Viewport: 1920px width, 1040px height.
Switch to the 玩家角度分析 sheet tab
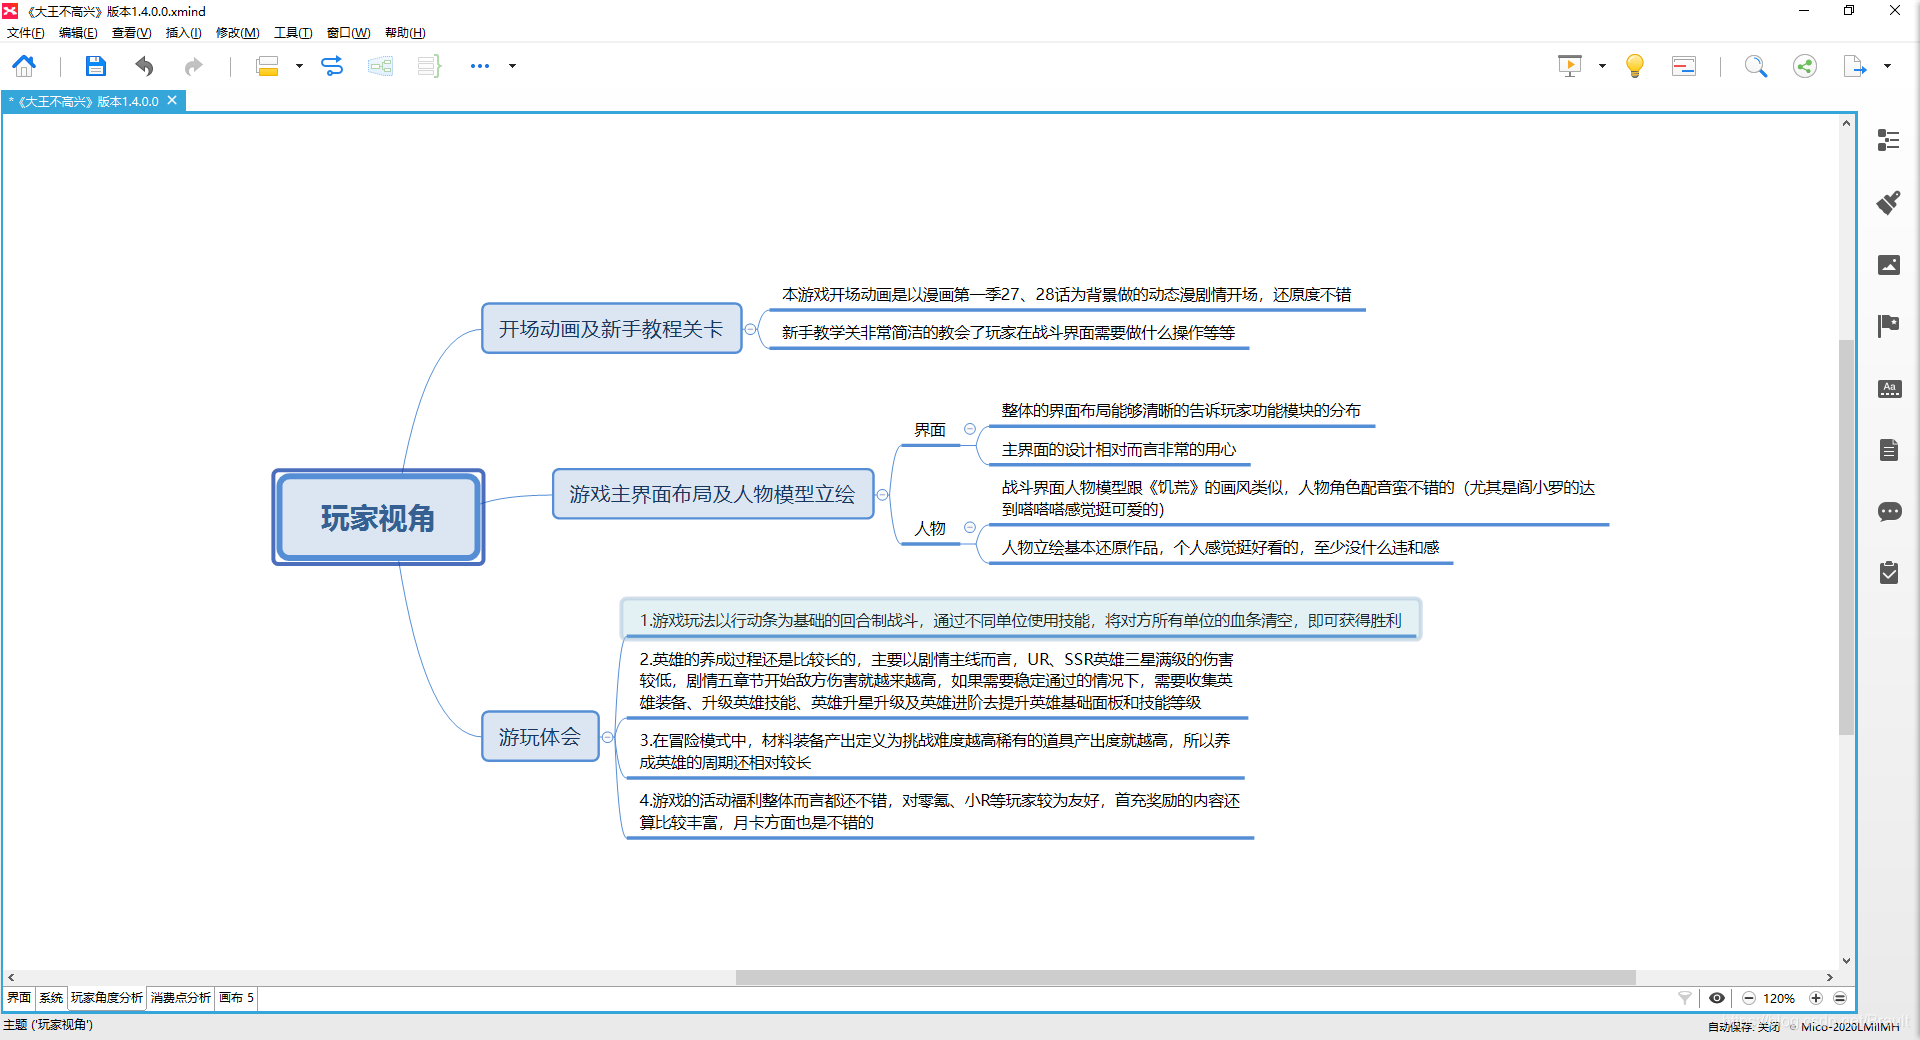[x=107, y=998]
